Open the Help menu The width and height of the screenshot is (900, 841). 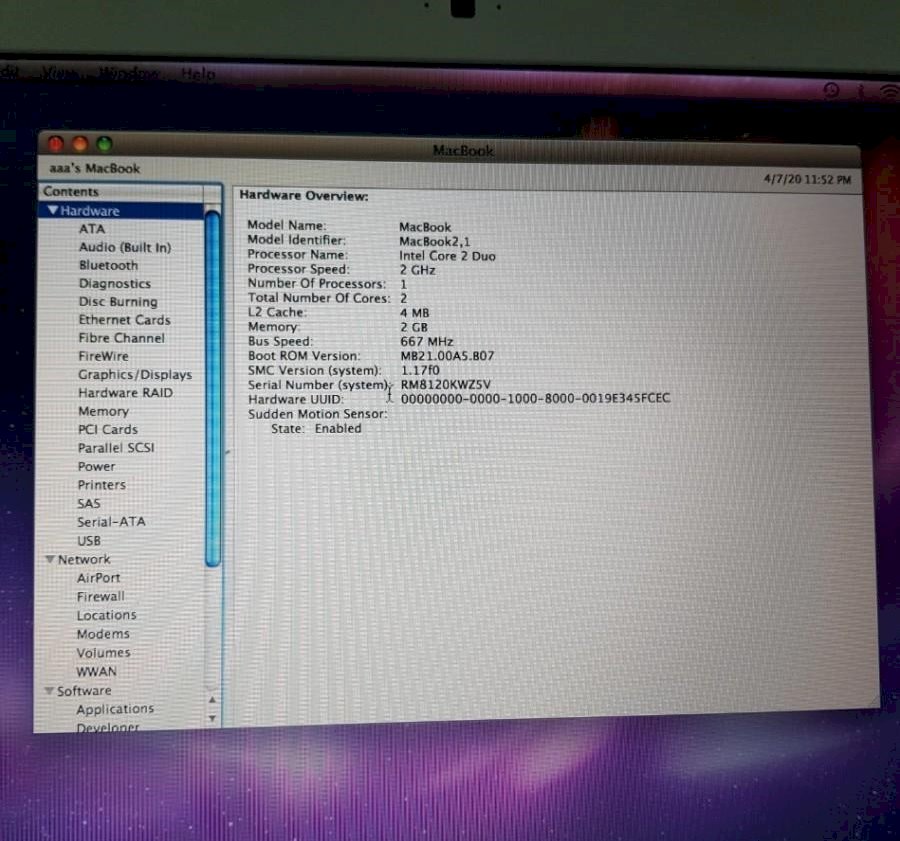pos(198,75)
